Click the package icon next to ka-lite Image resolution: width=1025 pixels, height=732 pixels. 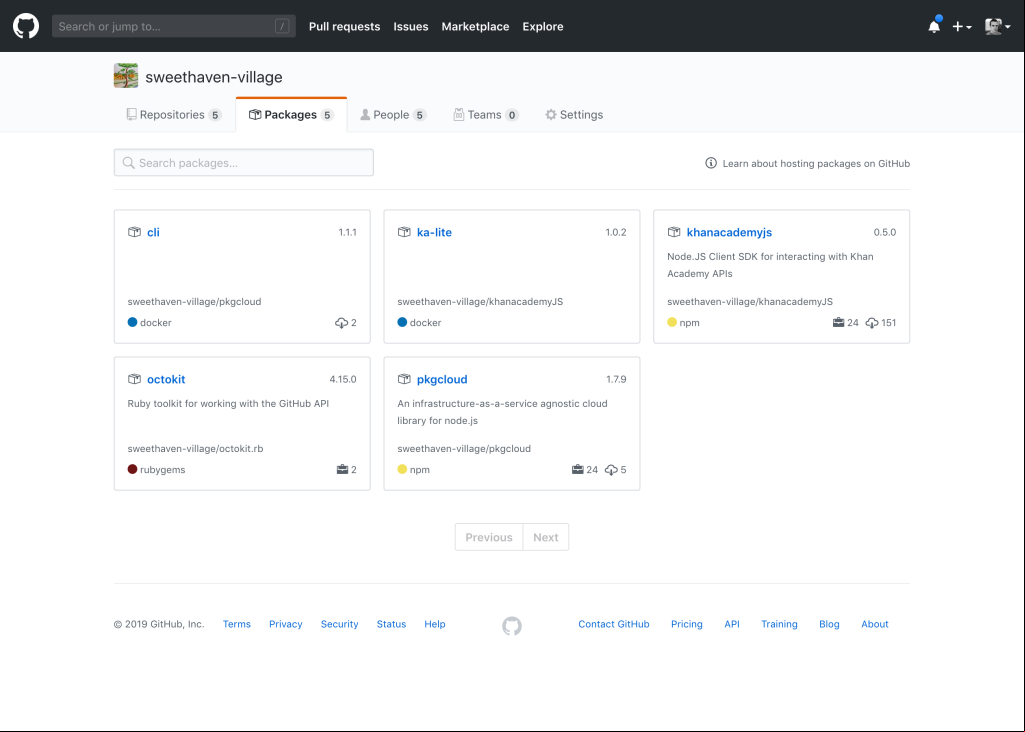(404, 232)
